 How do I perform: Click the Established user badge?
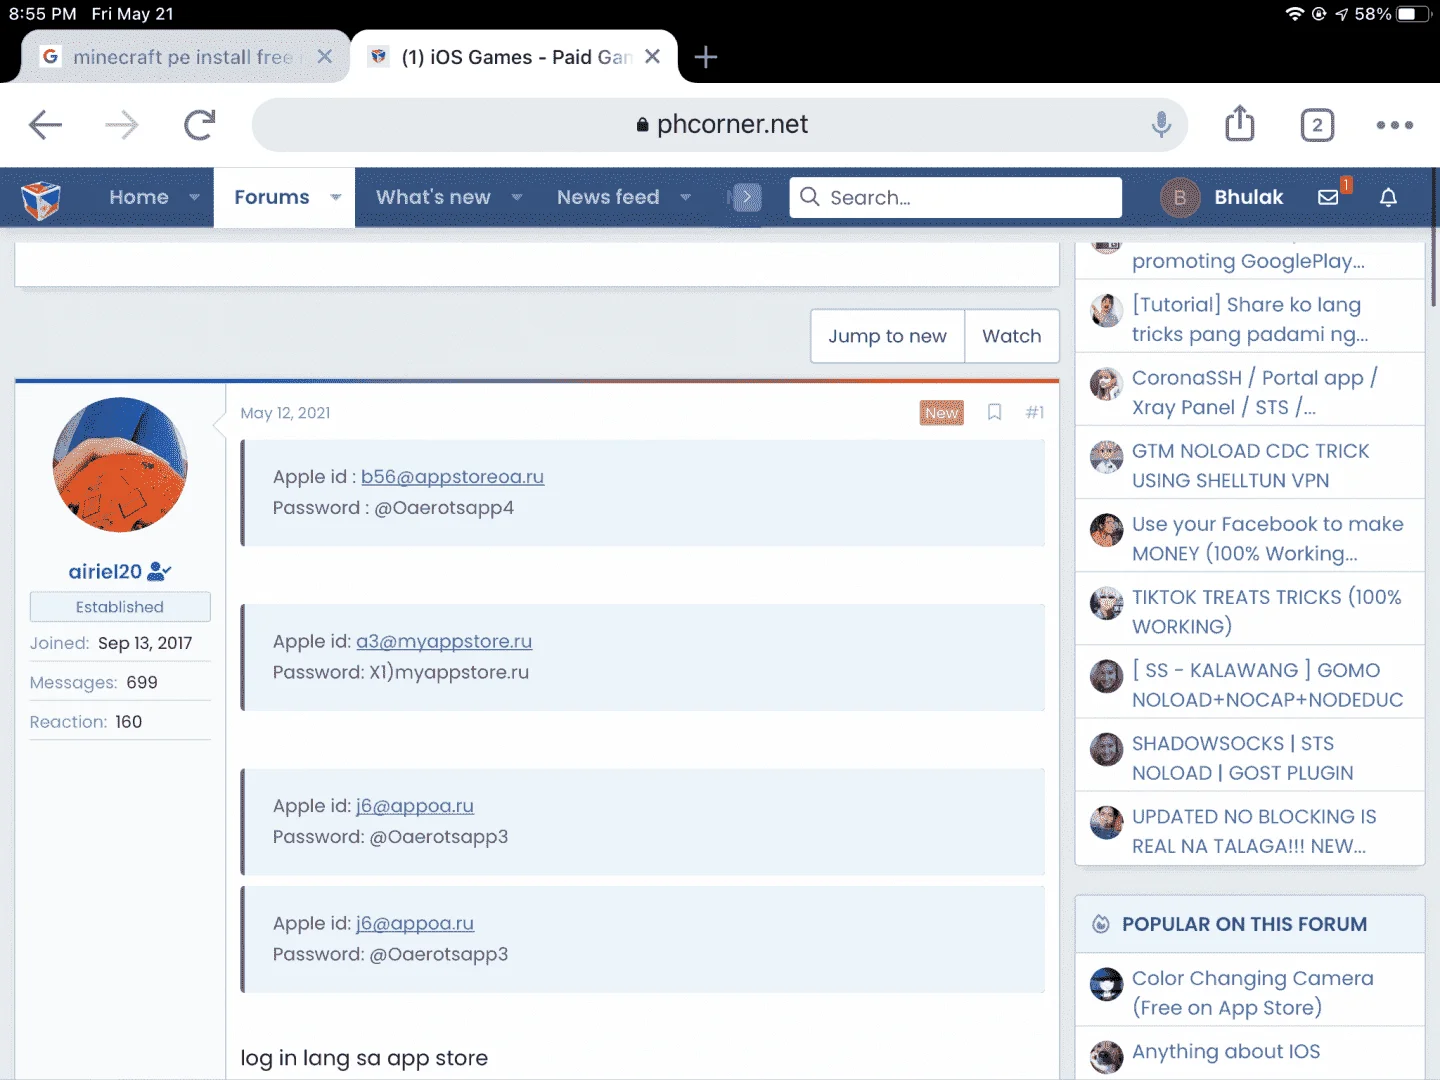pos(120,607)
